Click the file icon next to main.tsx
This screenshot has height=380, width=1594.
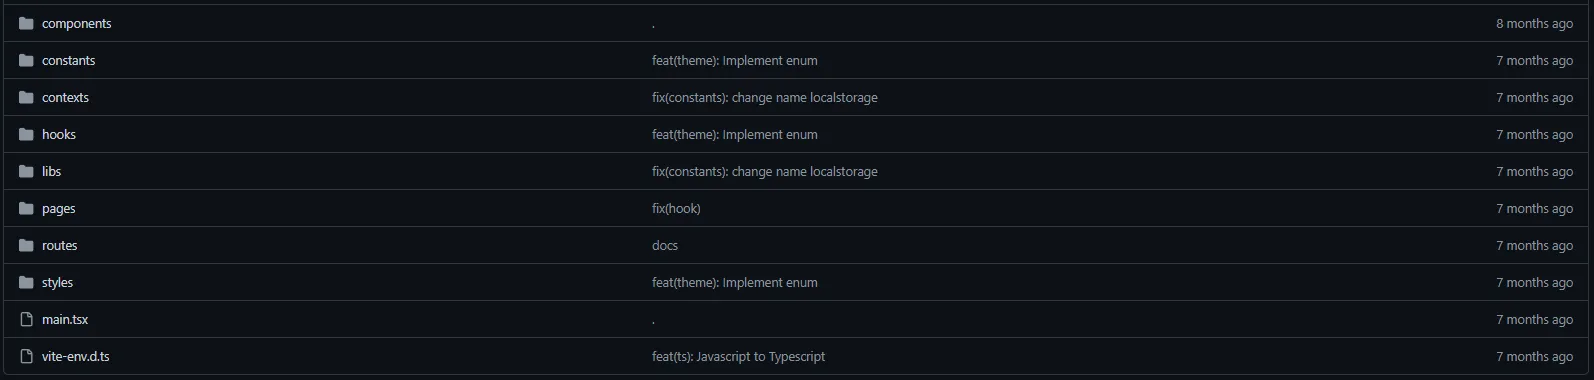coord(26,319)
